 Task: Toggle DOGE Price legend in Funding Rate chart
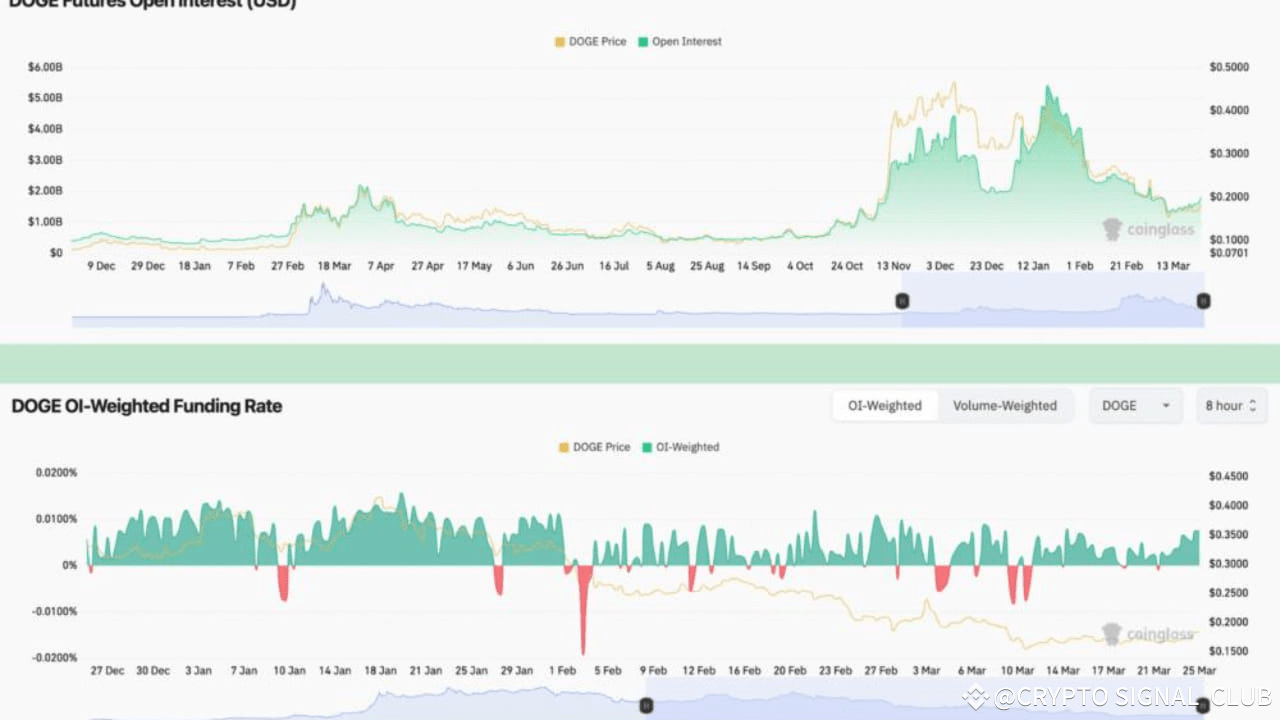(x=594, y=447)
